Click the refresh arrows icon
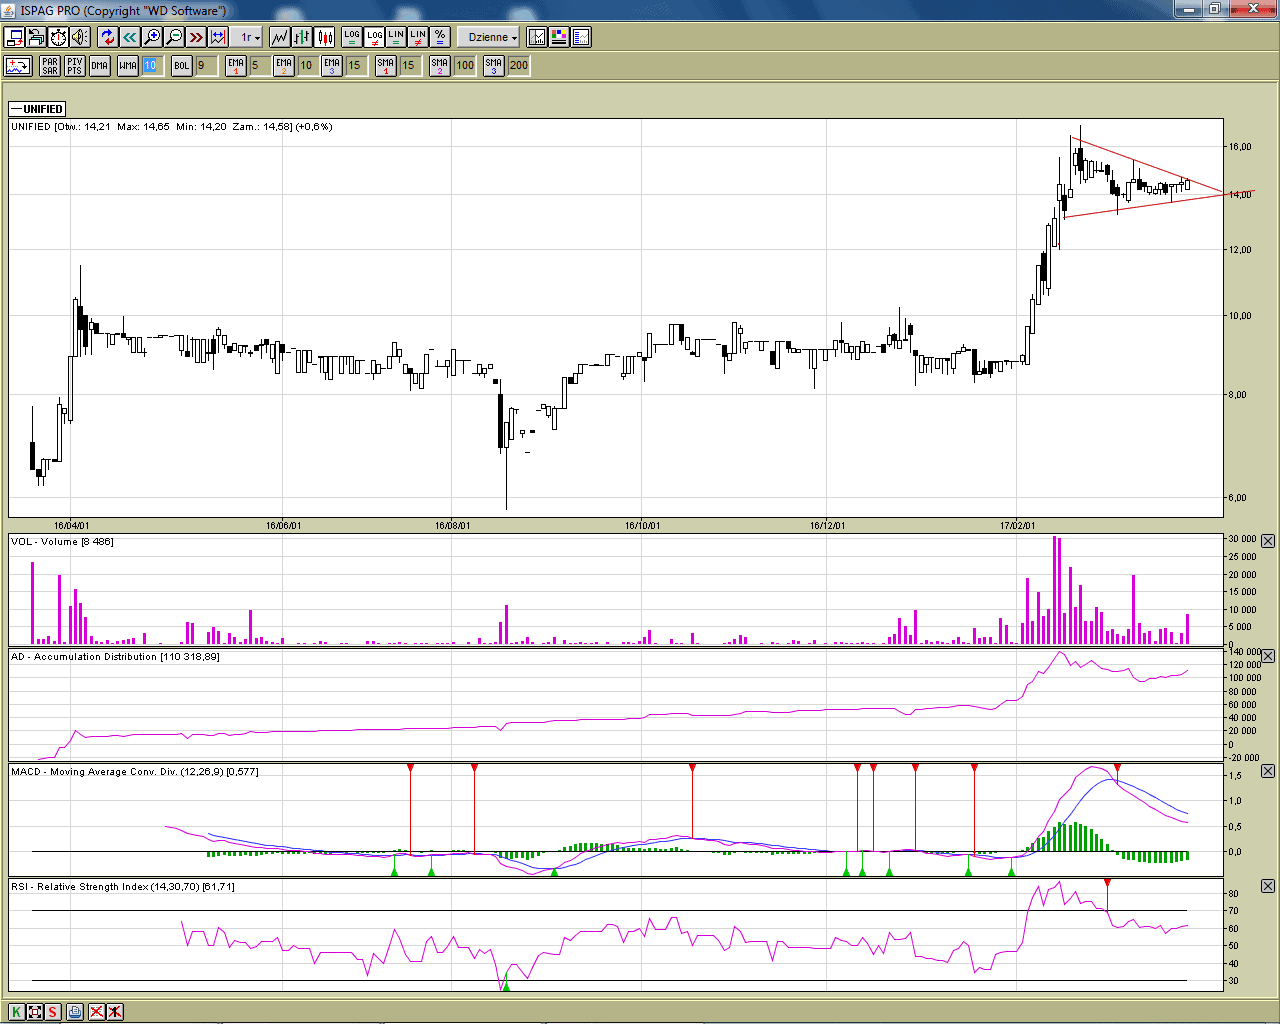Image resolution: width=1280 pixels, height=1024 pixels. [x=108, y=37]
